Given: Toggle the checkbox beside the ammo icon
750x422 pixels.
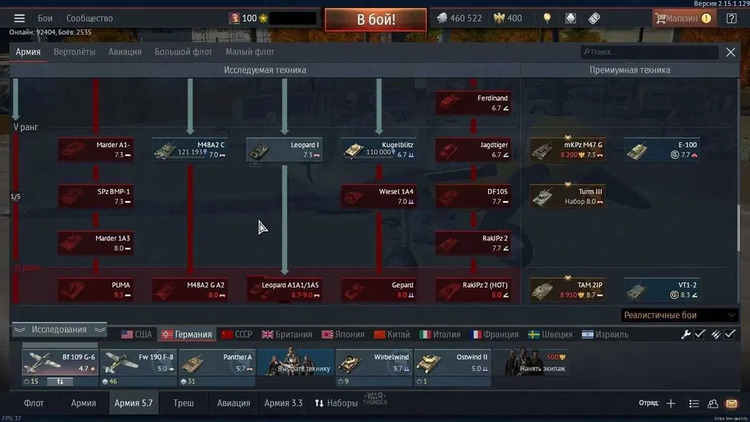Looking at the screenshot, I should click(730, 334).
